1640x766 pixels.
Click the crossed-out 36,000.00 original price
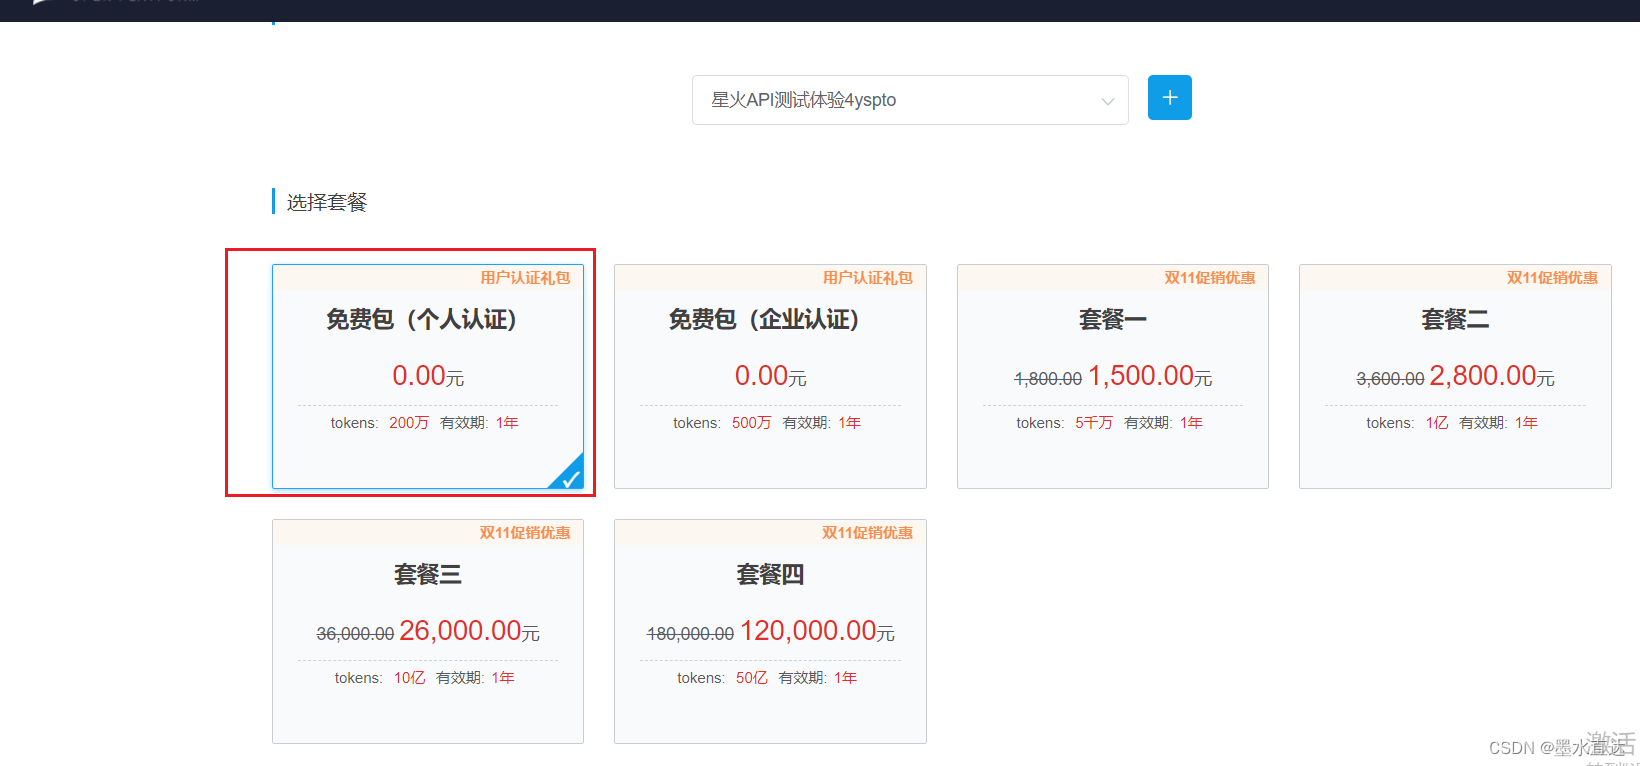(x=355, y=634)
